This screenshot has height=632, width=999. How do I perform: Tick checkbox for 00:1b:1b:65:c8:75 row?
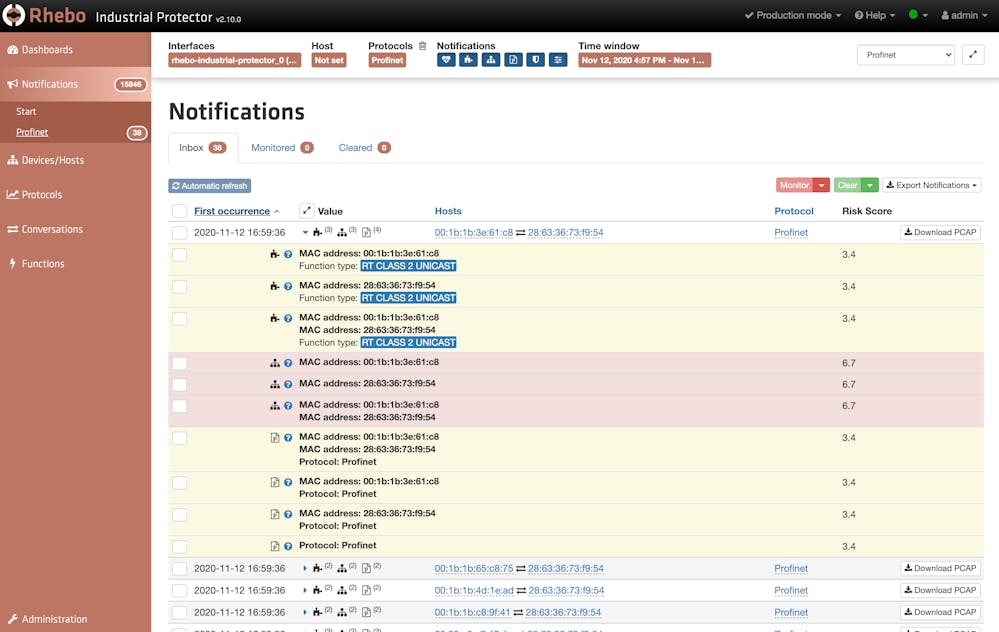[180, 568]
